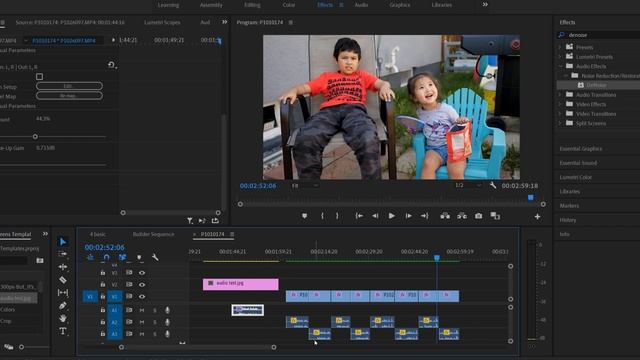Viewport: 640px width, 360px height.
Task: Click Go to In point button
Action: coord(359,216)
